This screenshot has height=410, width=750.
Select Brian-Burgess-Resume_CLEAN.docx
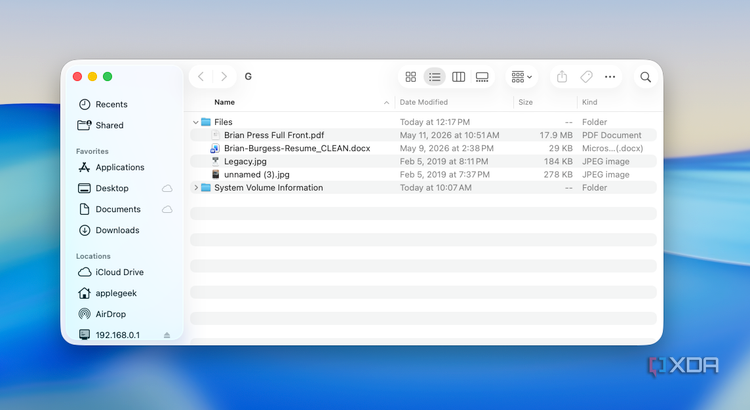(423, 148)
